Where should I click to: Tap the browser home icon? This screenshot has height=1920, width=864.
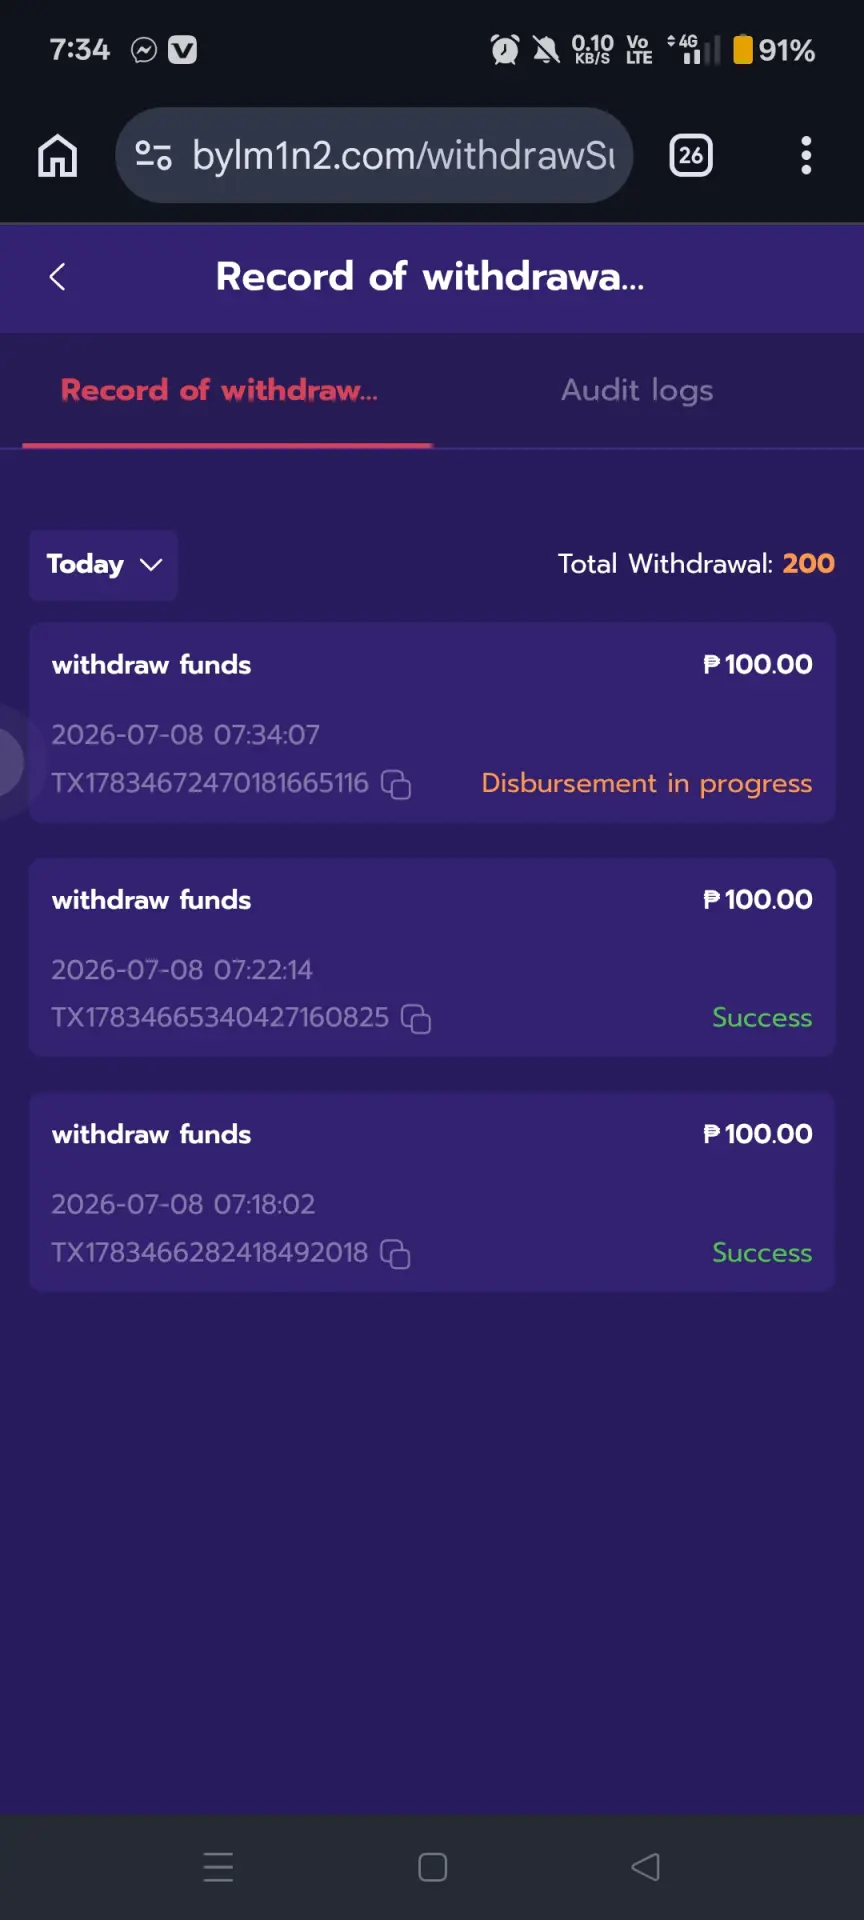point(57,156)
